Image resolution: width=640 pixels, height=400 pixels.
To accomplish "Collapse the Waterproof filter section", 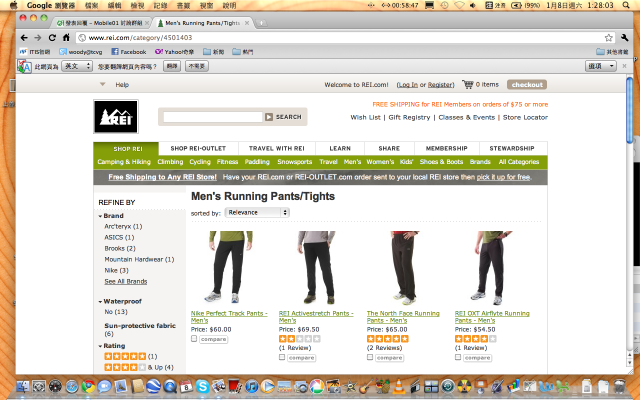I will click(100, 302).
